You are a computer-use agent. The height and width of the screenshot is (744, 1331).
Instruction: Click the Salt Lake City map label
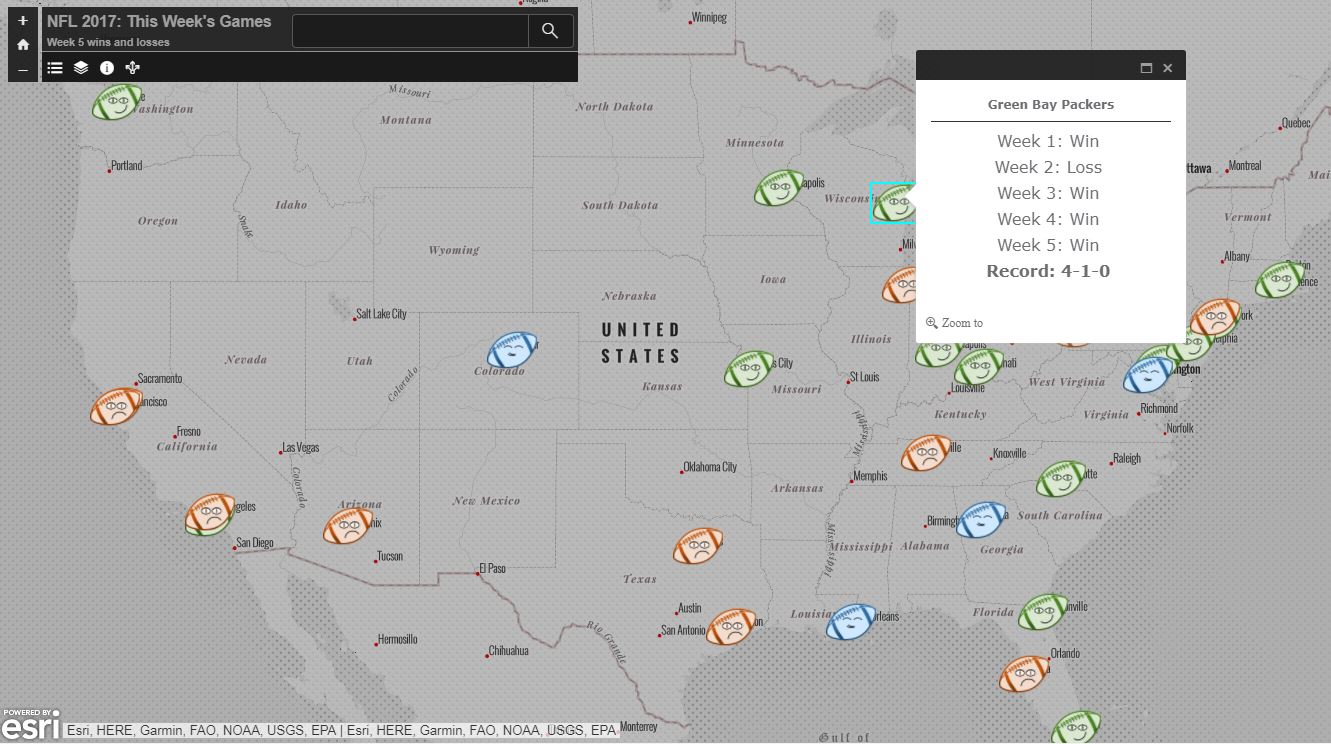(x=382, y=314)
